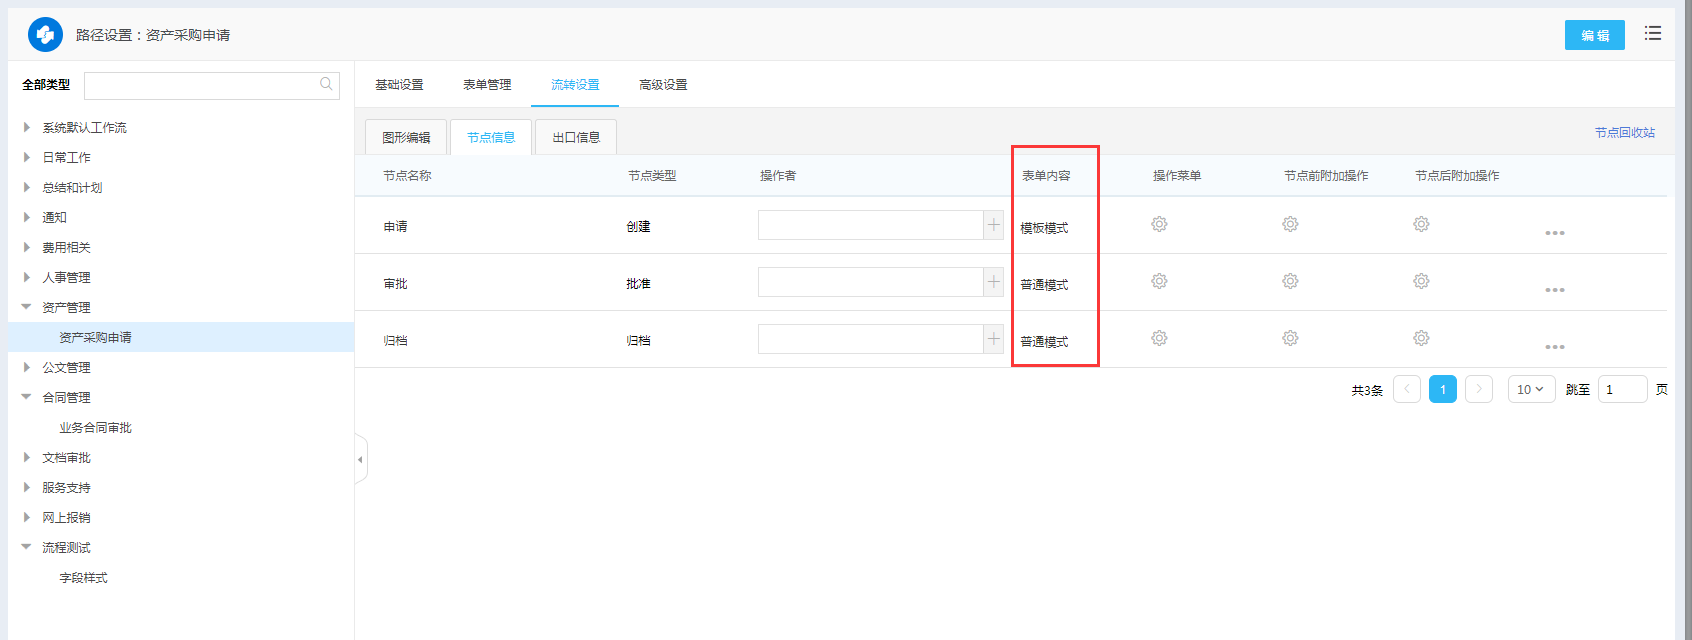The height and width of the screenshot is (640, 1692).
Task: Select 业务合同审批 in the workflow tree
Action: click(x=95, y=428)
